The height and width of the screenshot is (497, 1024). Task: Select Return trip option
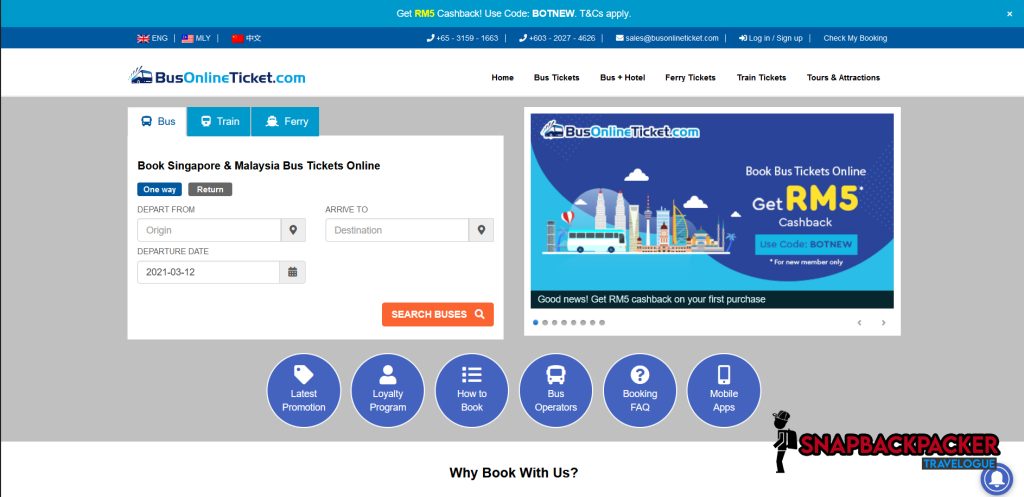(210, 189)
